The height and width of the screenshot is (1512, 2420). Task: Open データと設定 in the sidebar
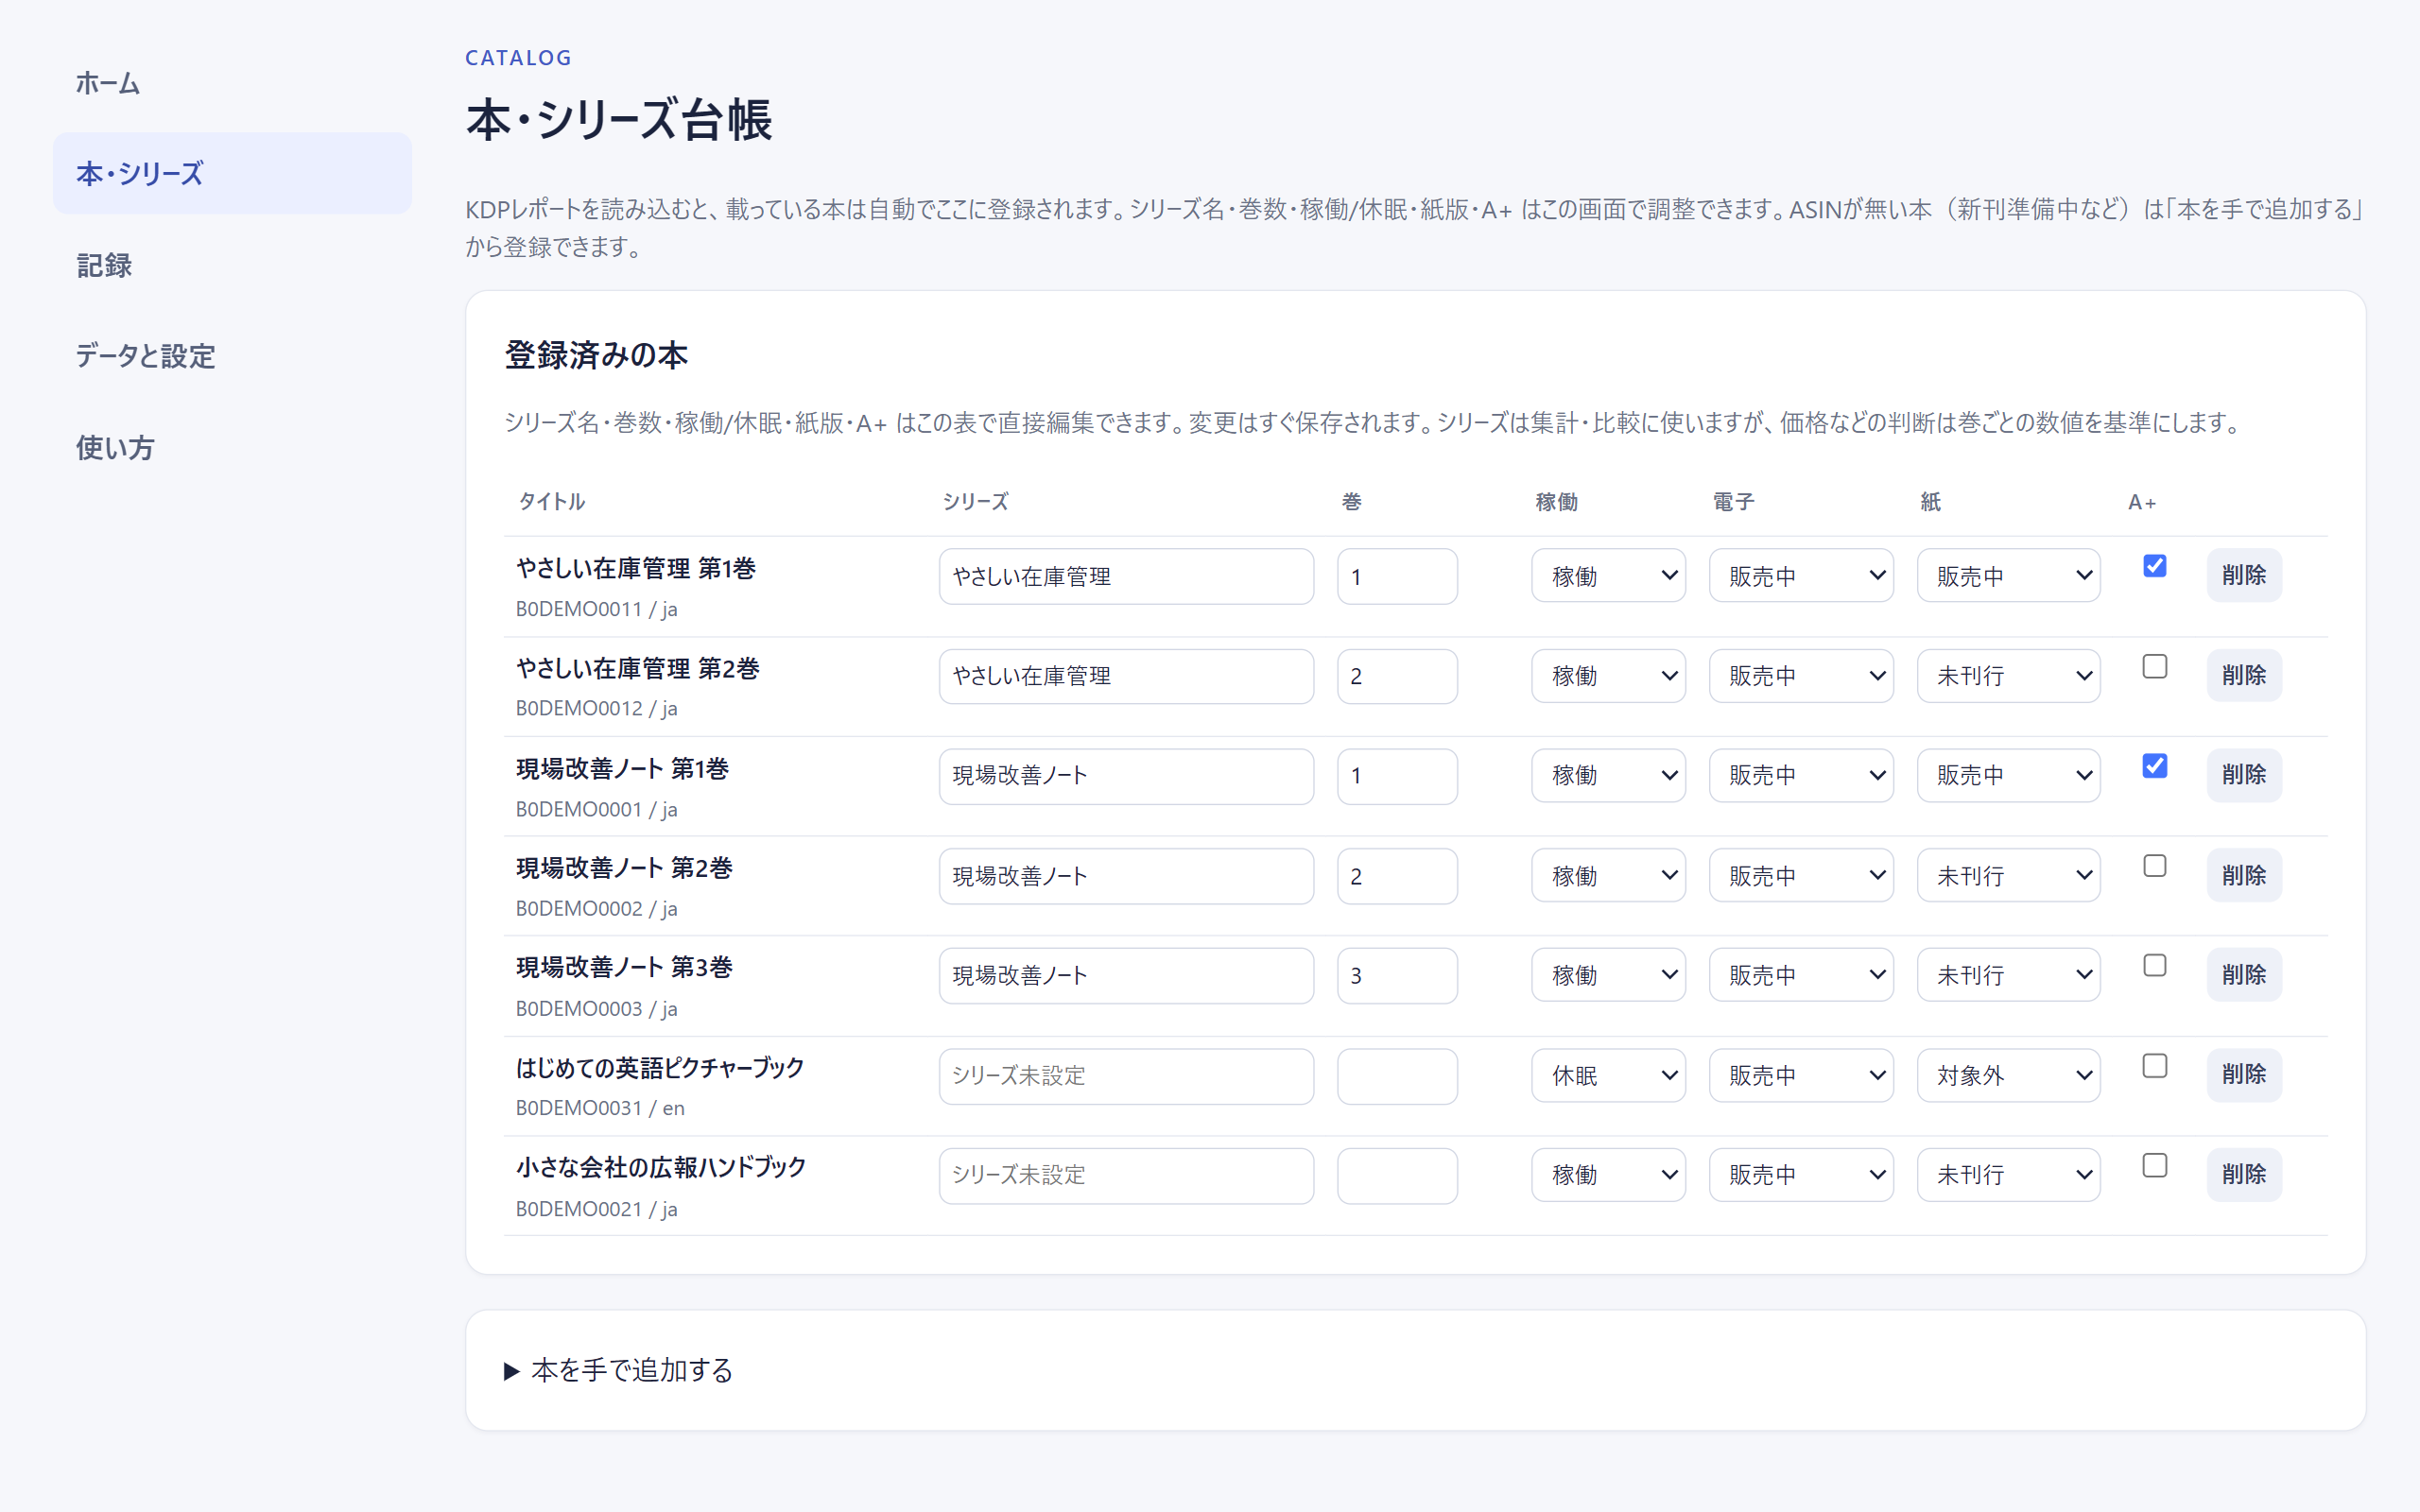click(232, 356)
